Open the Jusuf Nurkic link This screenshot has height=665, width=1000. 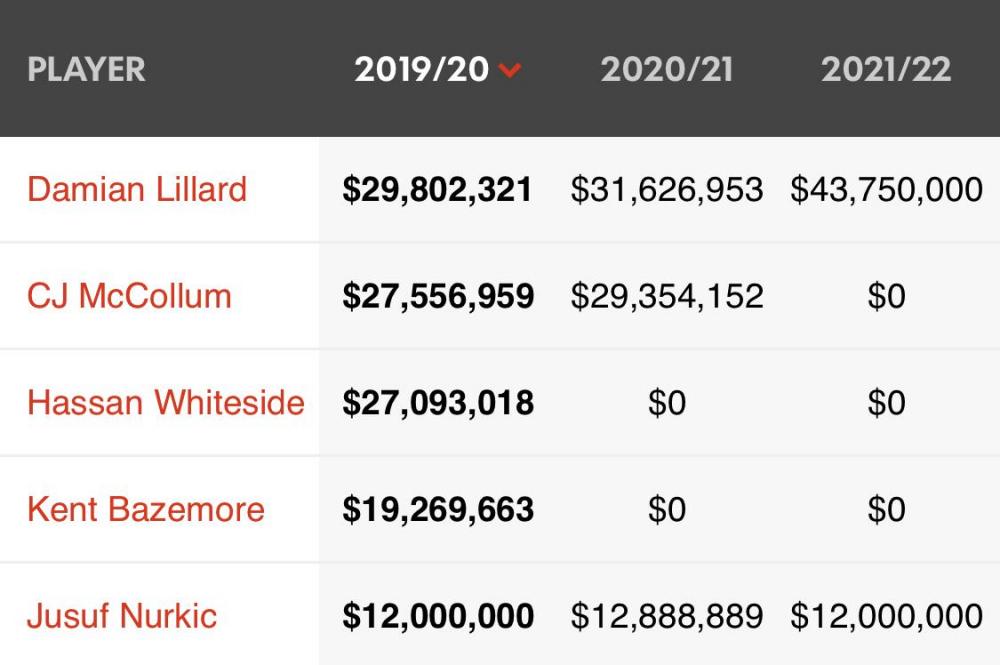pos(122,615)
